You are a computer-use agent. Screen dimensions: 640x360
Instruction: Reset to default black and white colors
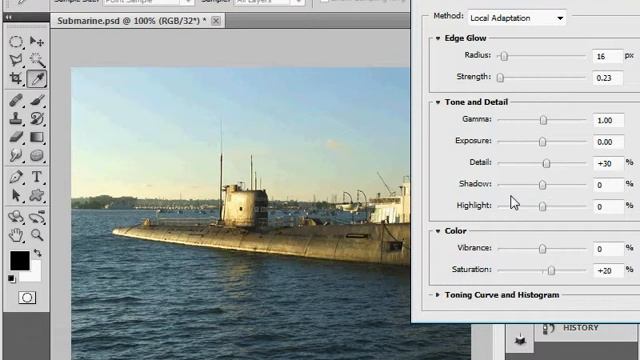(x=11, y=279)
